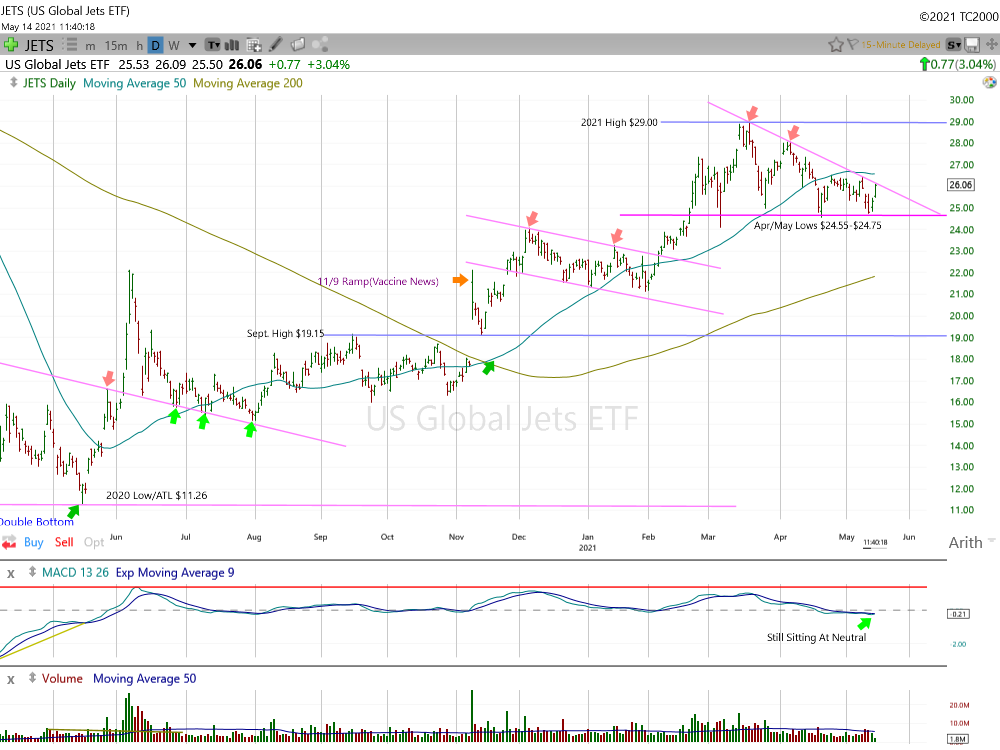
Task: Click the Opt options button
Action: (94, 542)
